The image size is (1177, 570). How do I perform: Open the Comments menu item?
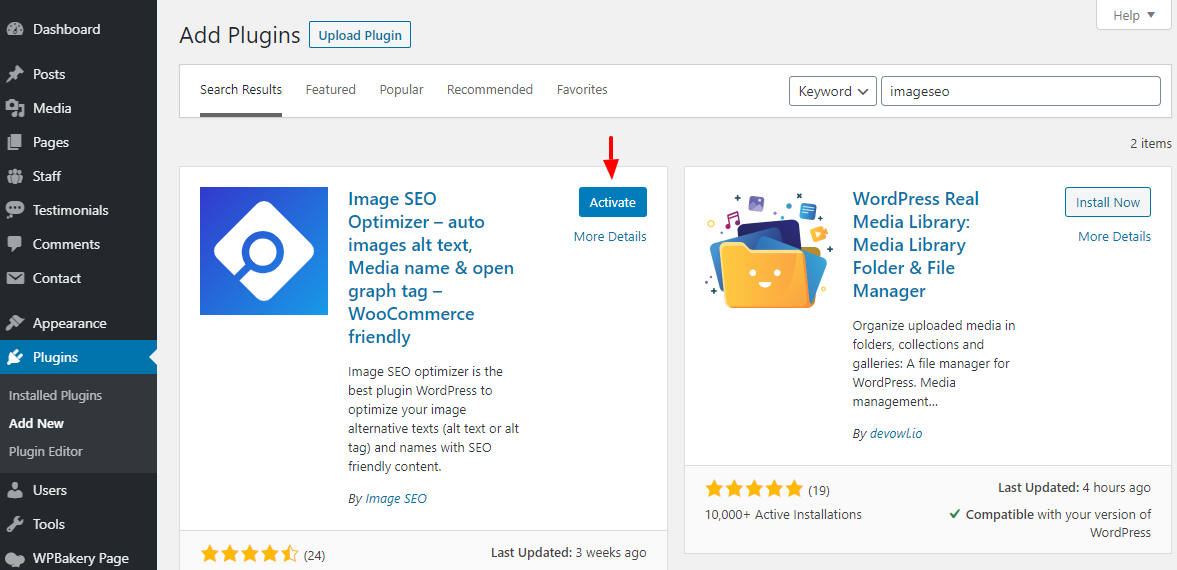[66, 244]
